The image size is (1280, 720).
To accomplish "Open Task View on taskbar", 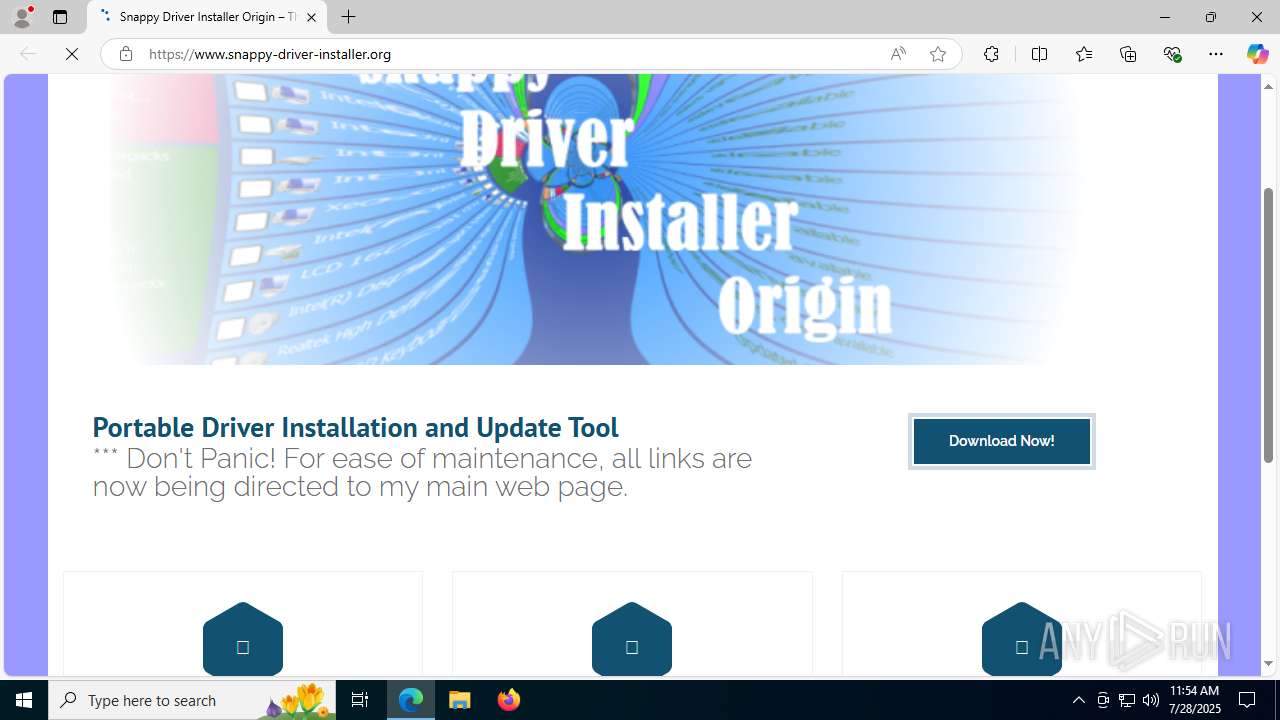I will click(360, 700).
